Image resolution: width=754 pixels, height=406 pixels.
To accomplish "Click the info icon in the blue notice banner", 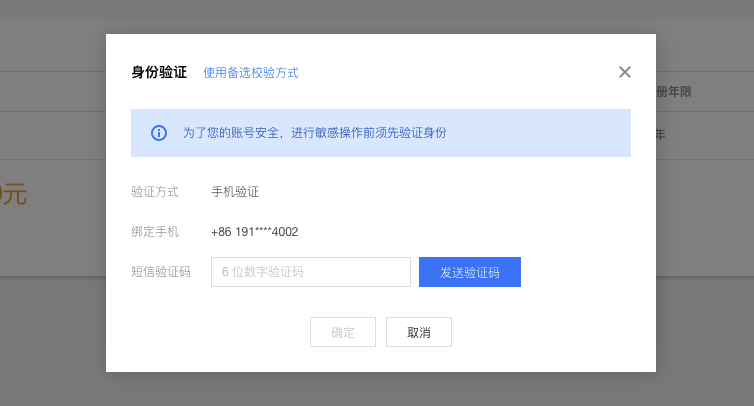I will [x=159, y=133].
